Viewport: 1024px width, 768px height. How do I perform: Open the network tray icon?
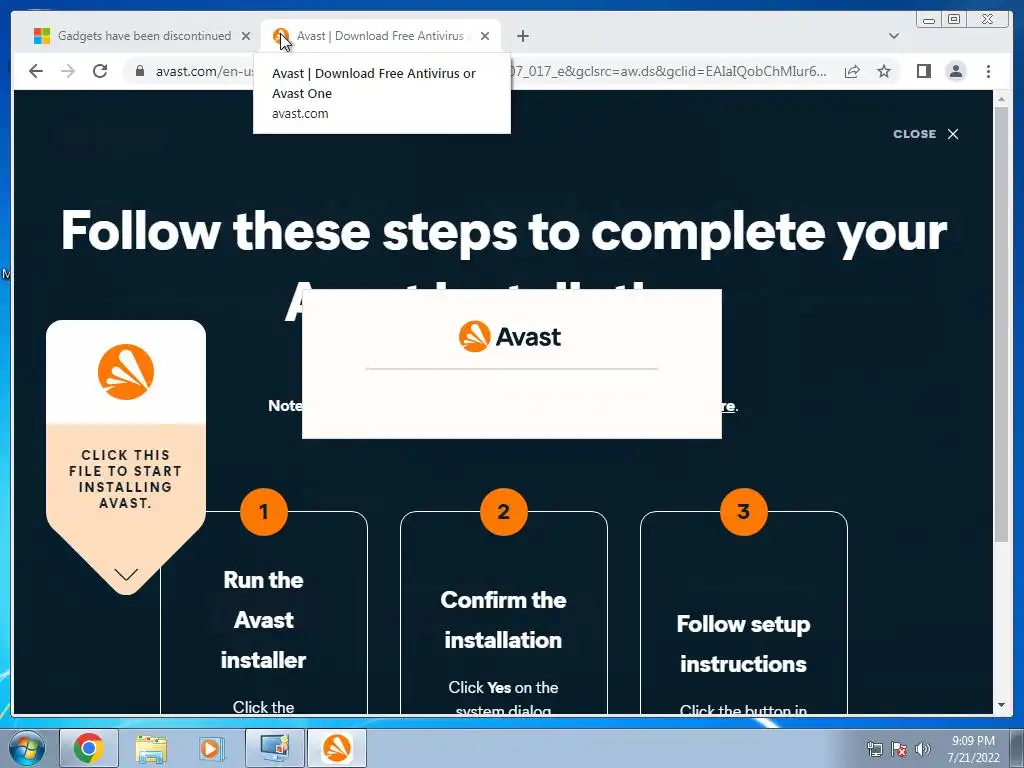tap(874, 749)
